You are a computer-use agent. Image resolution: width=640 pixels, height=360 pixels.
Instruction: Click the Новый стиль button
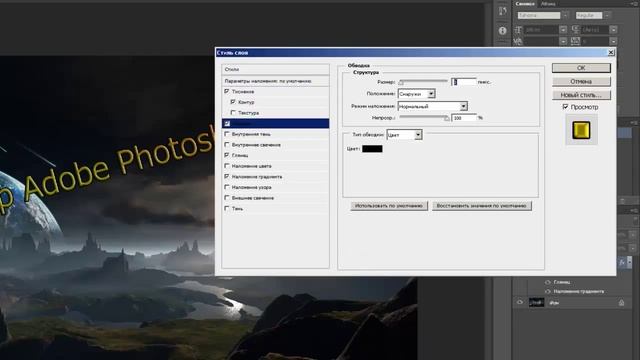[x=581, y=95]
